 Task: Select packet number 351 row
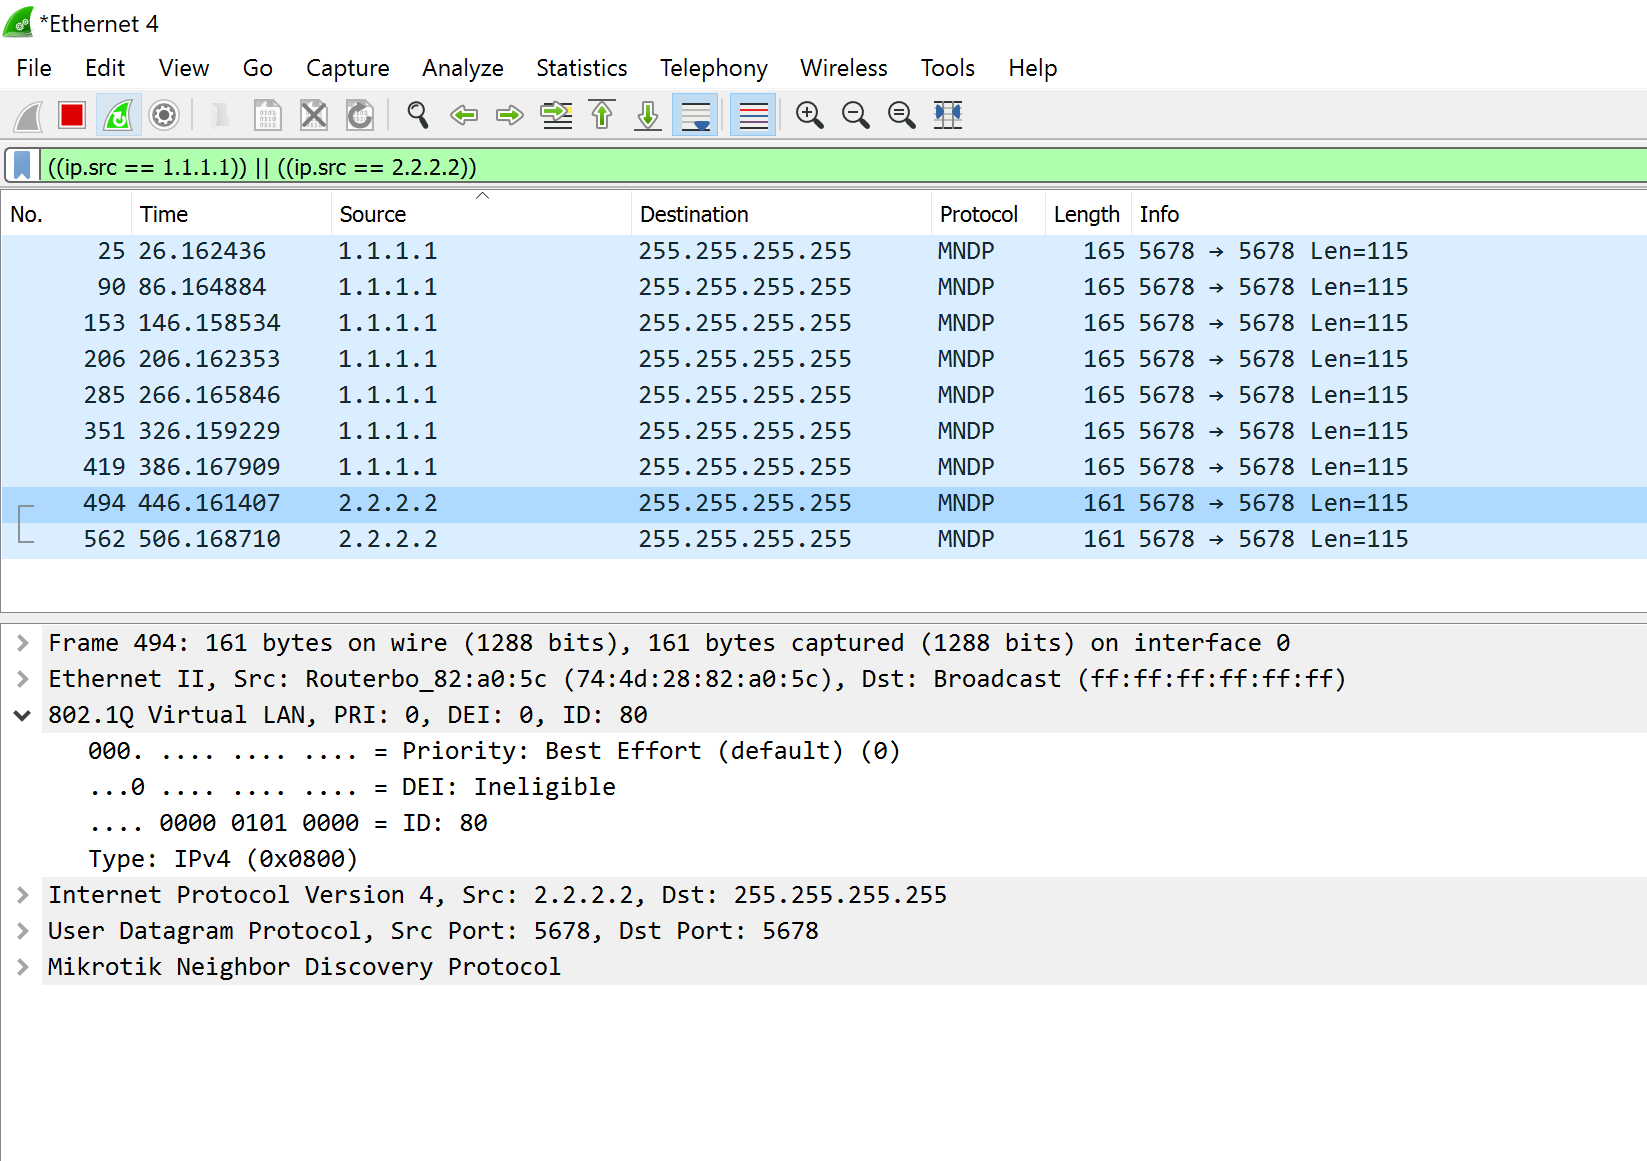click(824, 431)
